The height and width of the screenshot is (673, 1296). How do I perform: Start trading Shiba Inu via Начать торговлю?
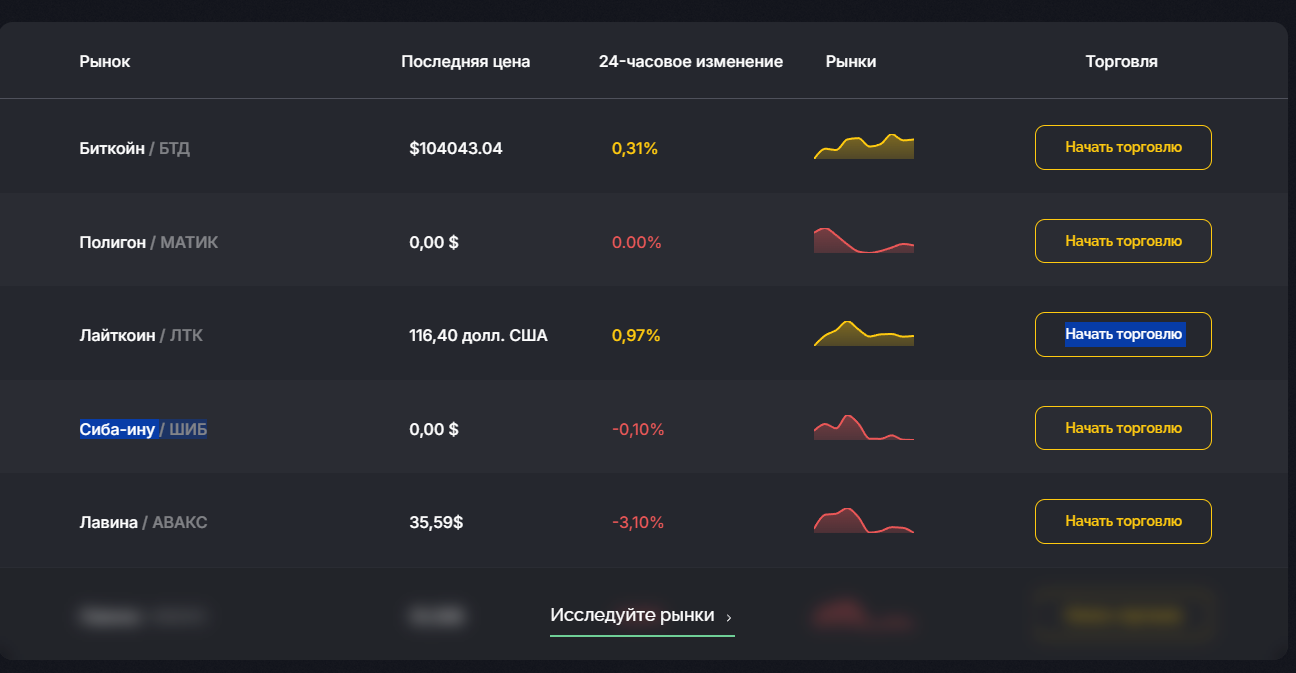1123,428
